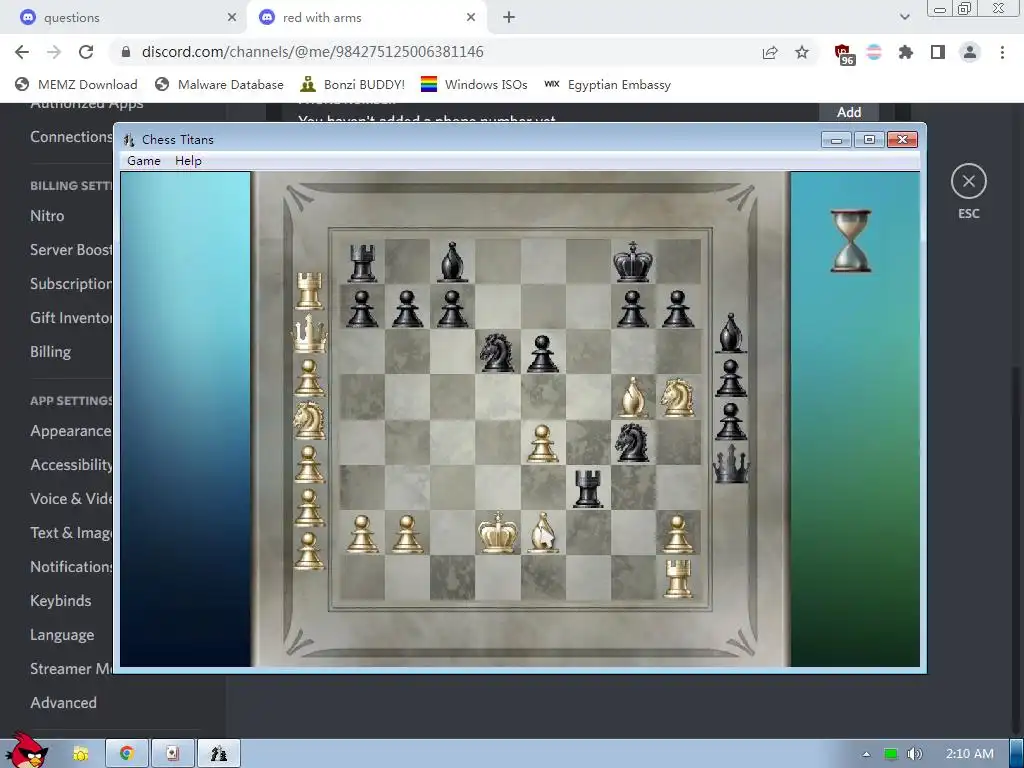Open the extensions puzzle icon
This screenshot has height=768, width=1024.
[906, 52]
